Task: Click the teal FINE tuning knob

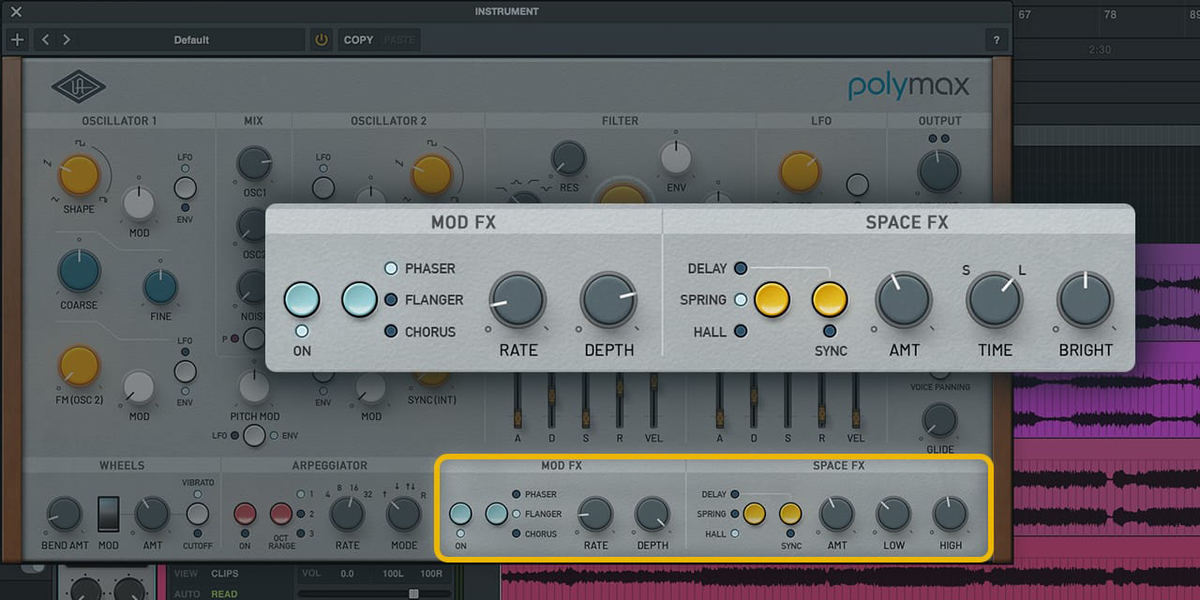Action: pyautogui.click(x=160, y=287)
